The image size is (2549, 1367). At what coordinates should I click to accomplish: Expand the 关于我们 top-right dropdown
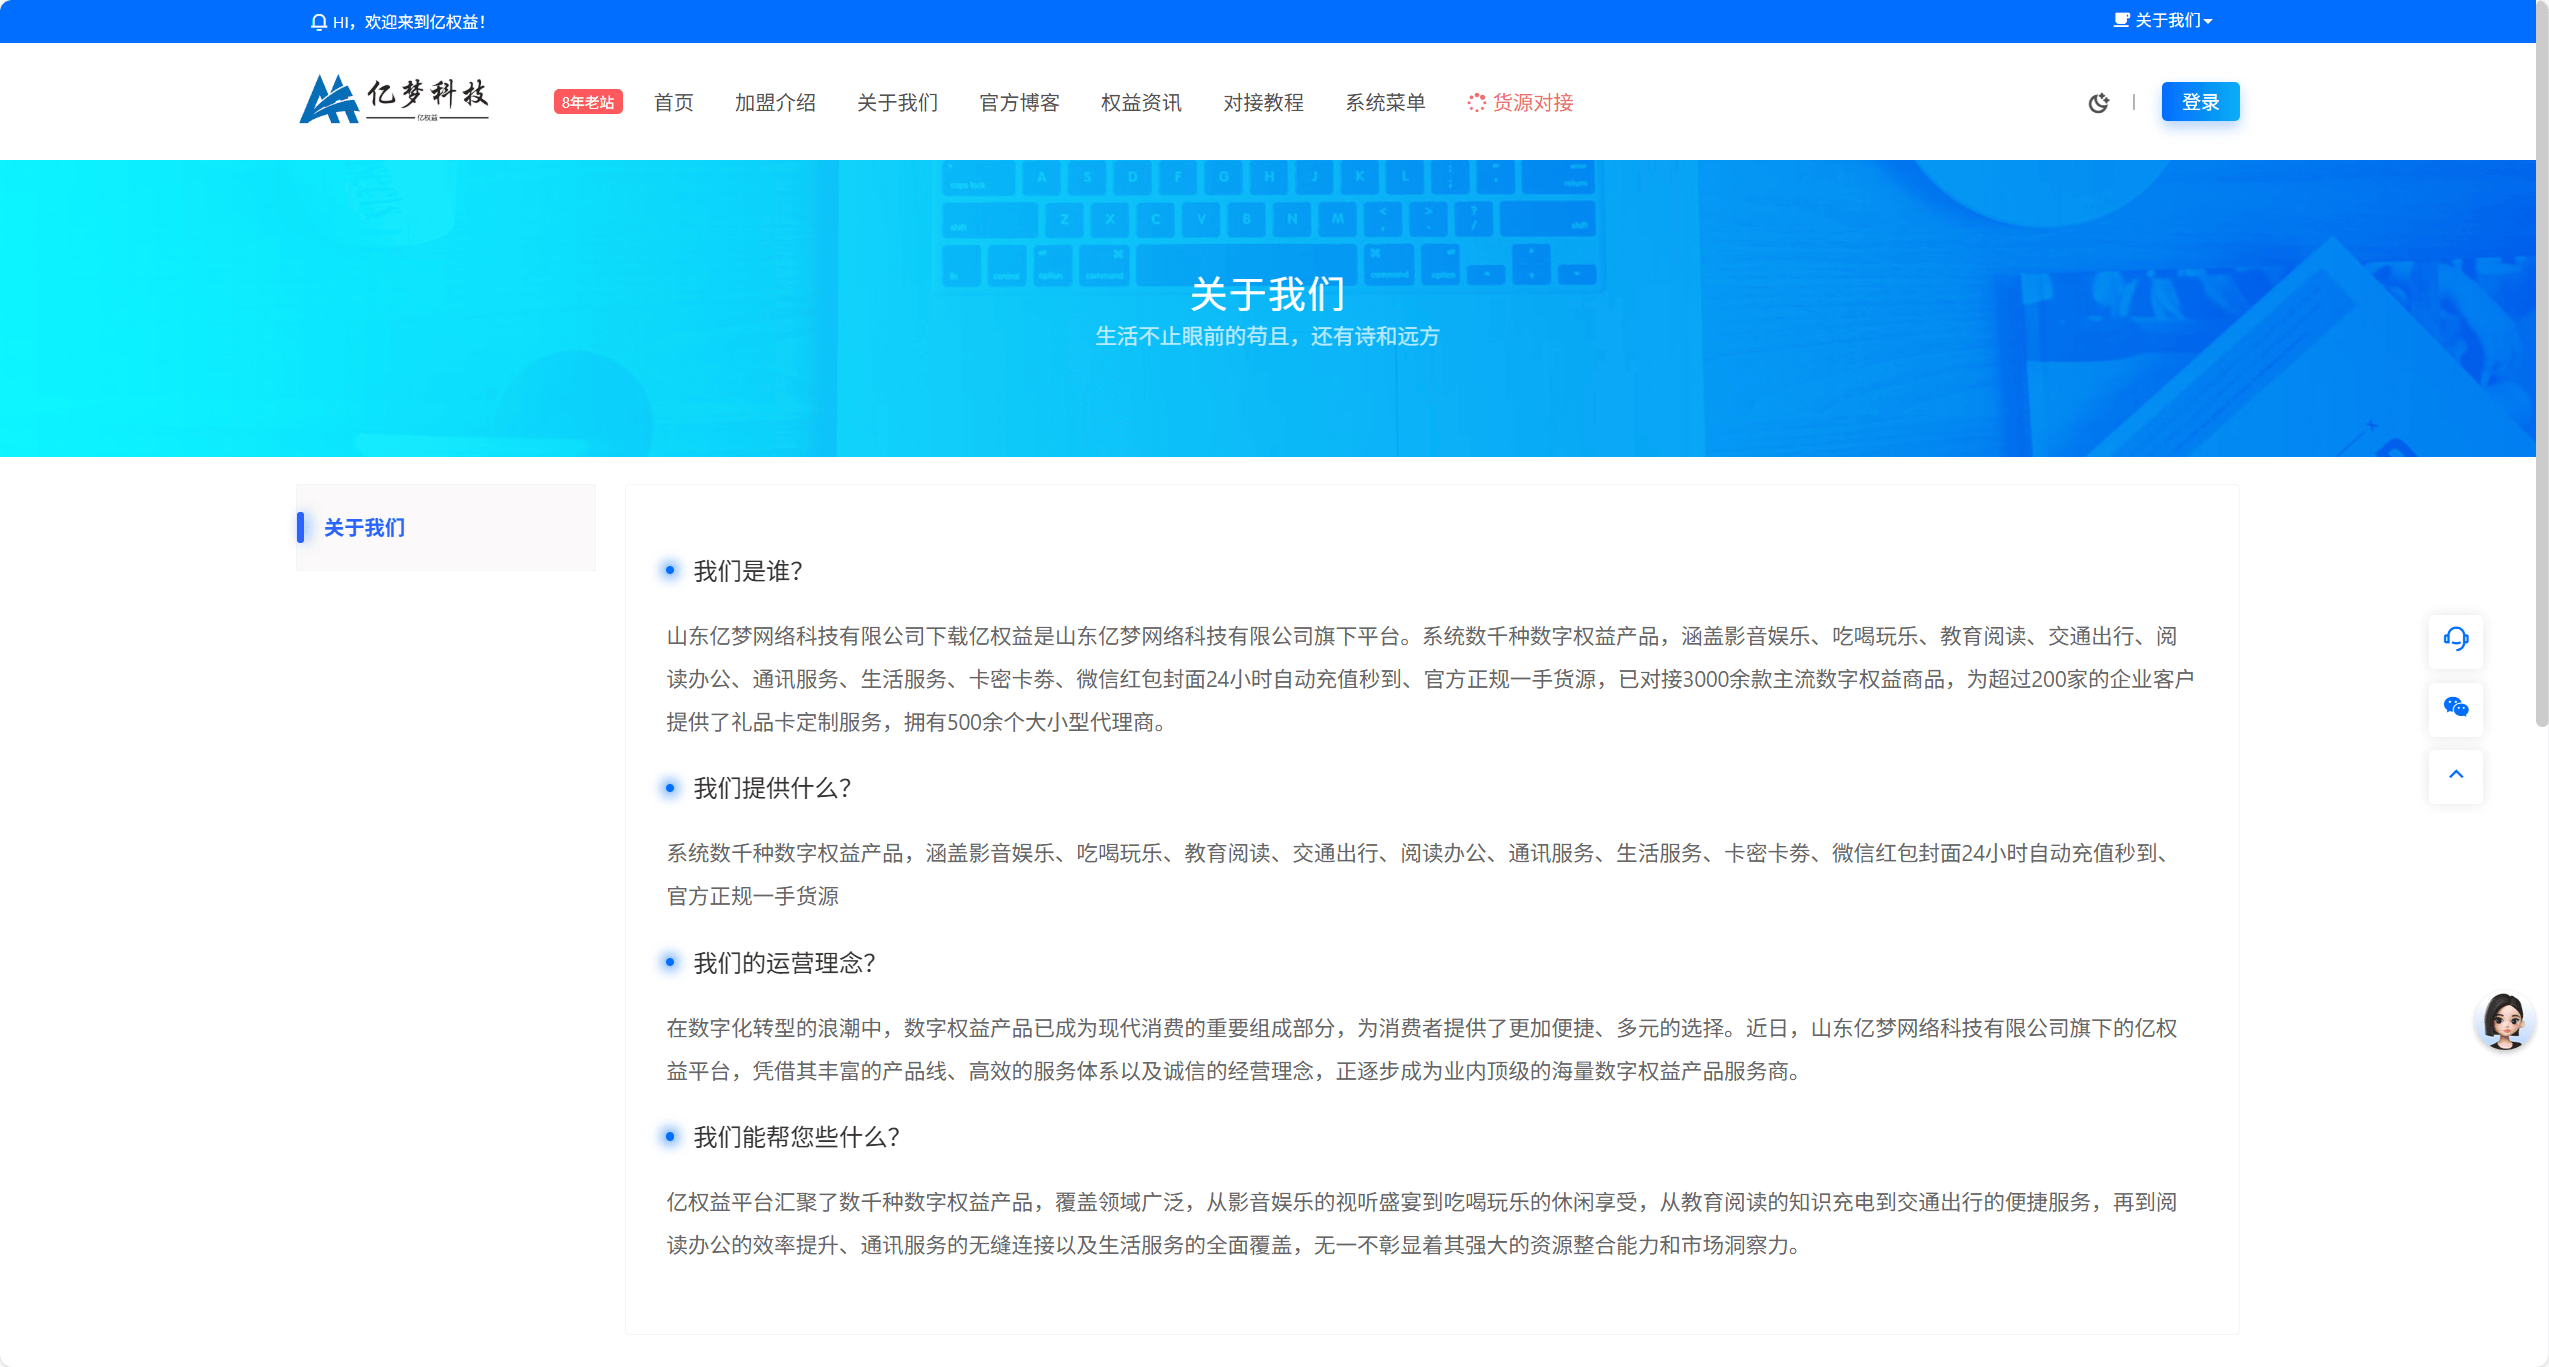point(2163,21)
